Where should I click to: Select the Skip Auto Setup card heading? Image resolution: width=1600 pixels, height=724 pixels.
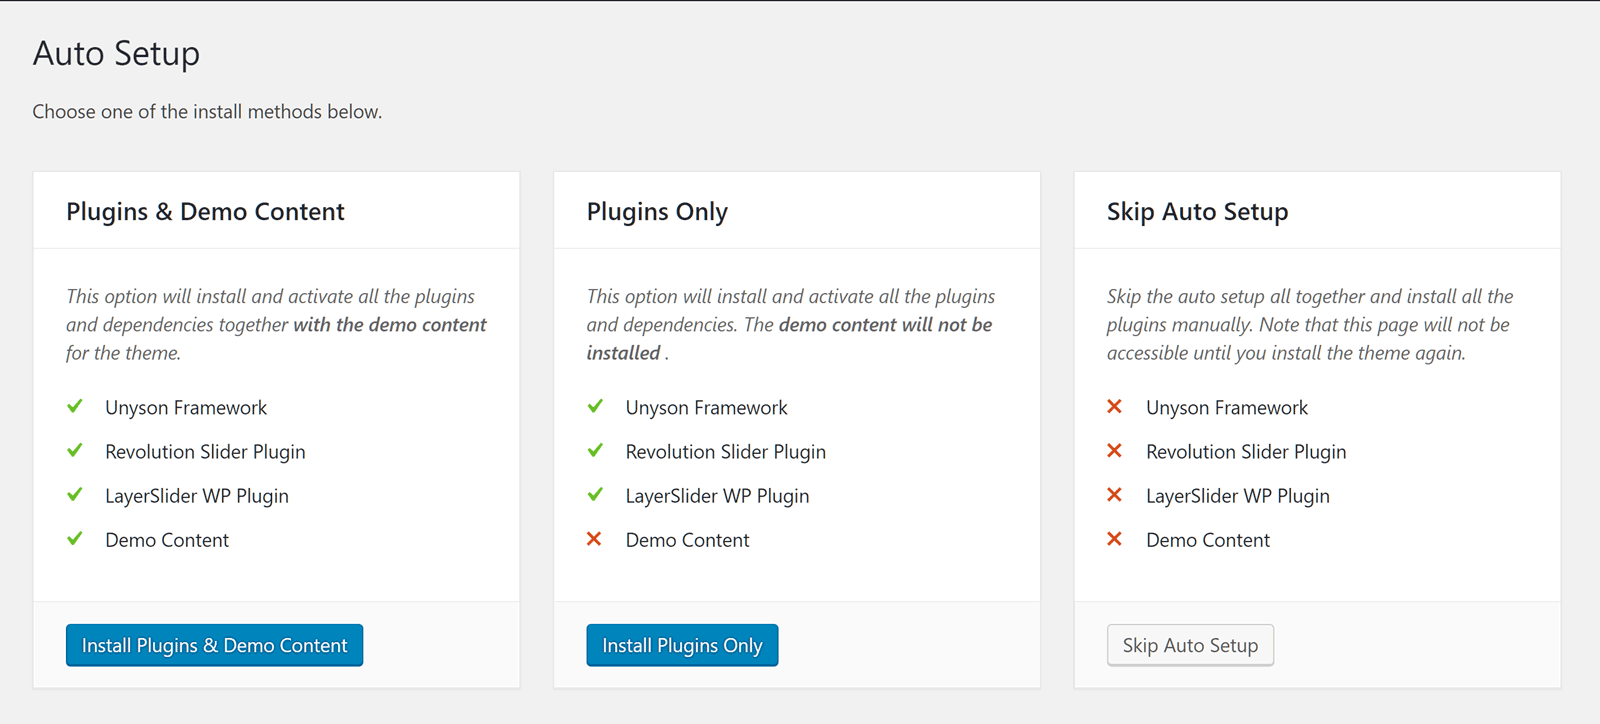(1197, 212)
